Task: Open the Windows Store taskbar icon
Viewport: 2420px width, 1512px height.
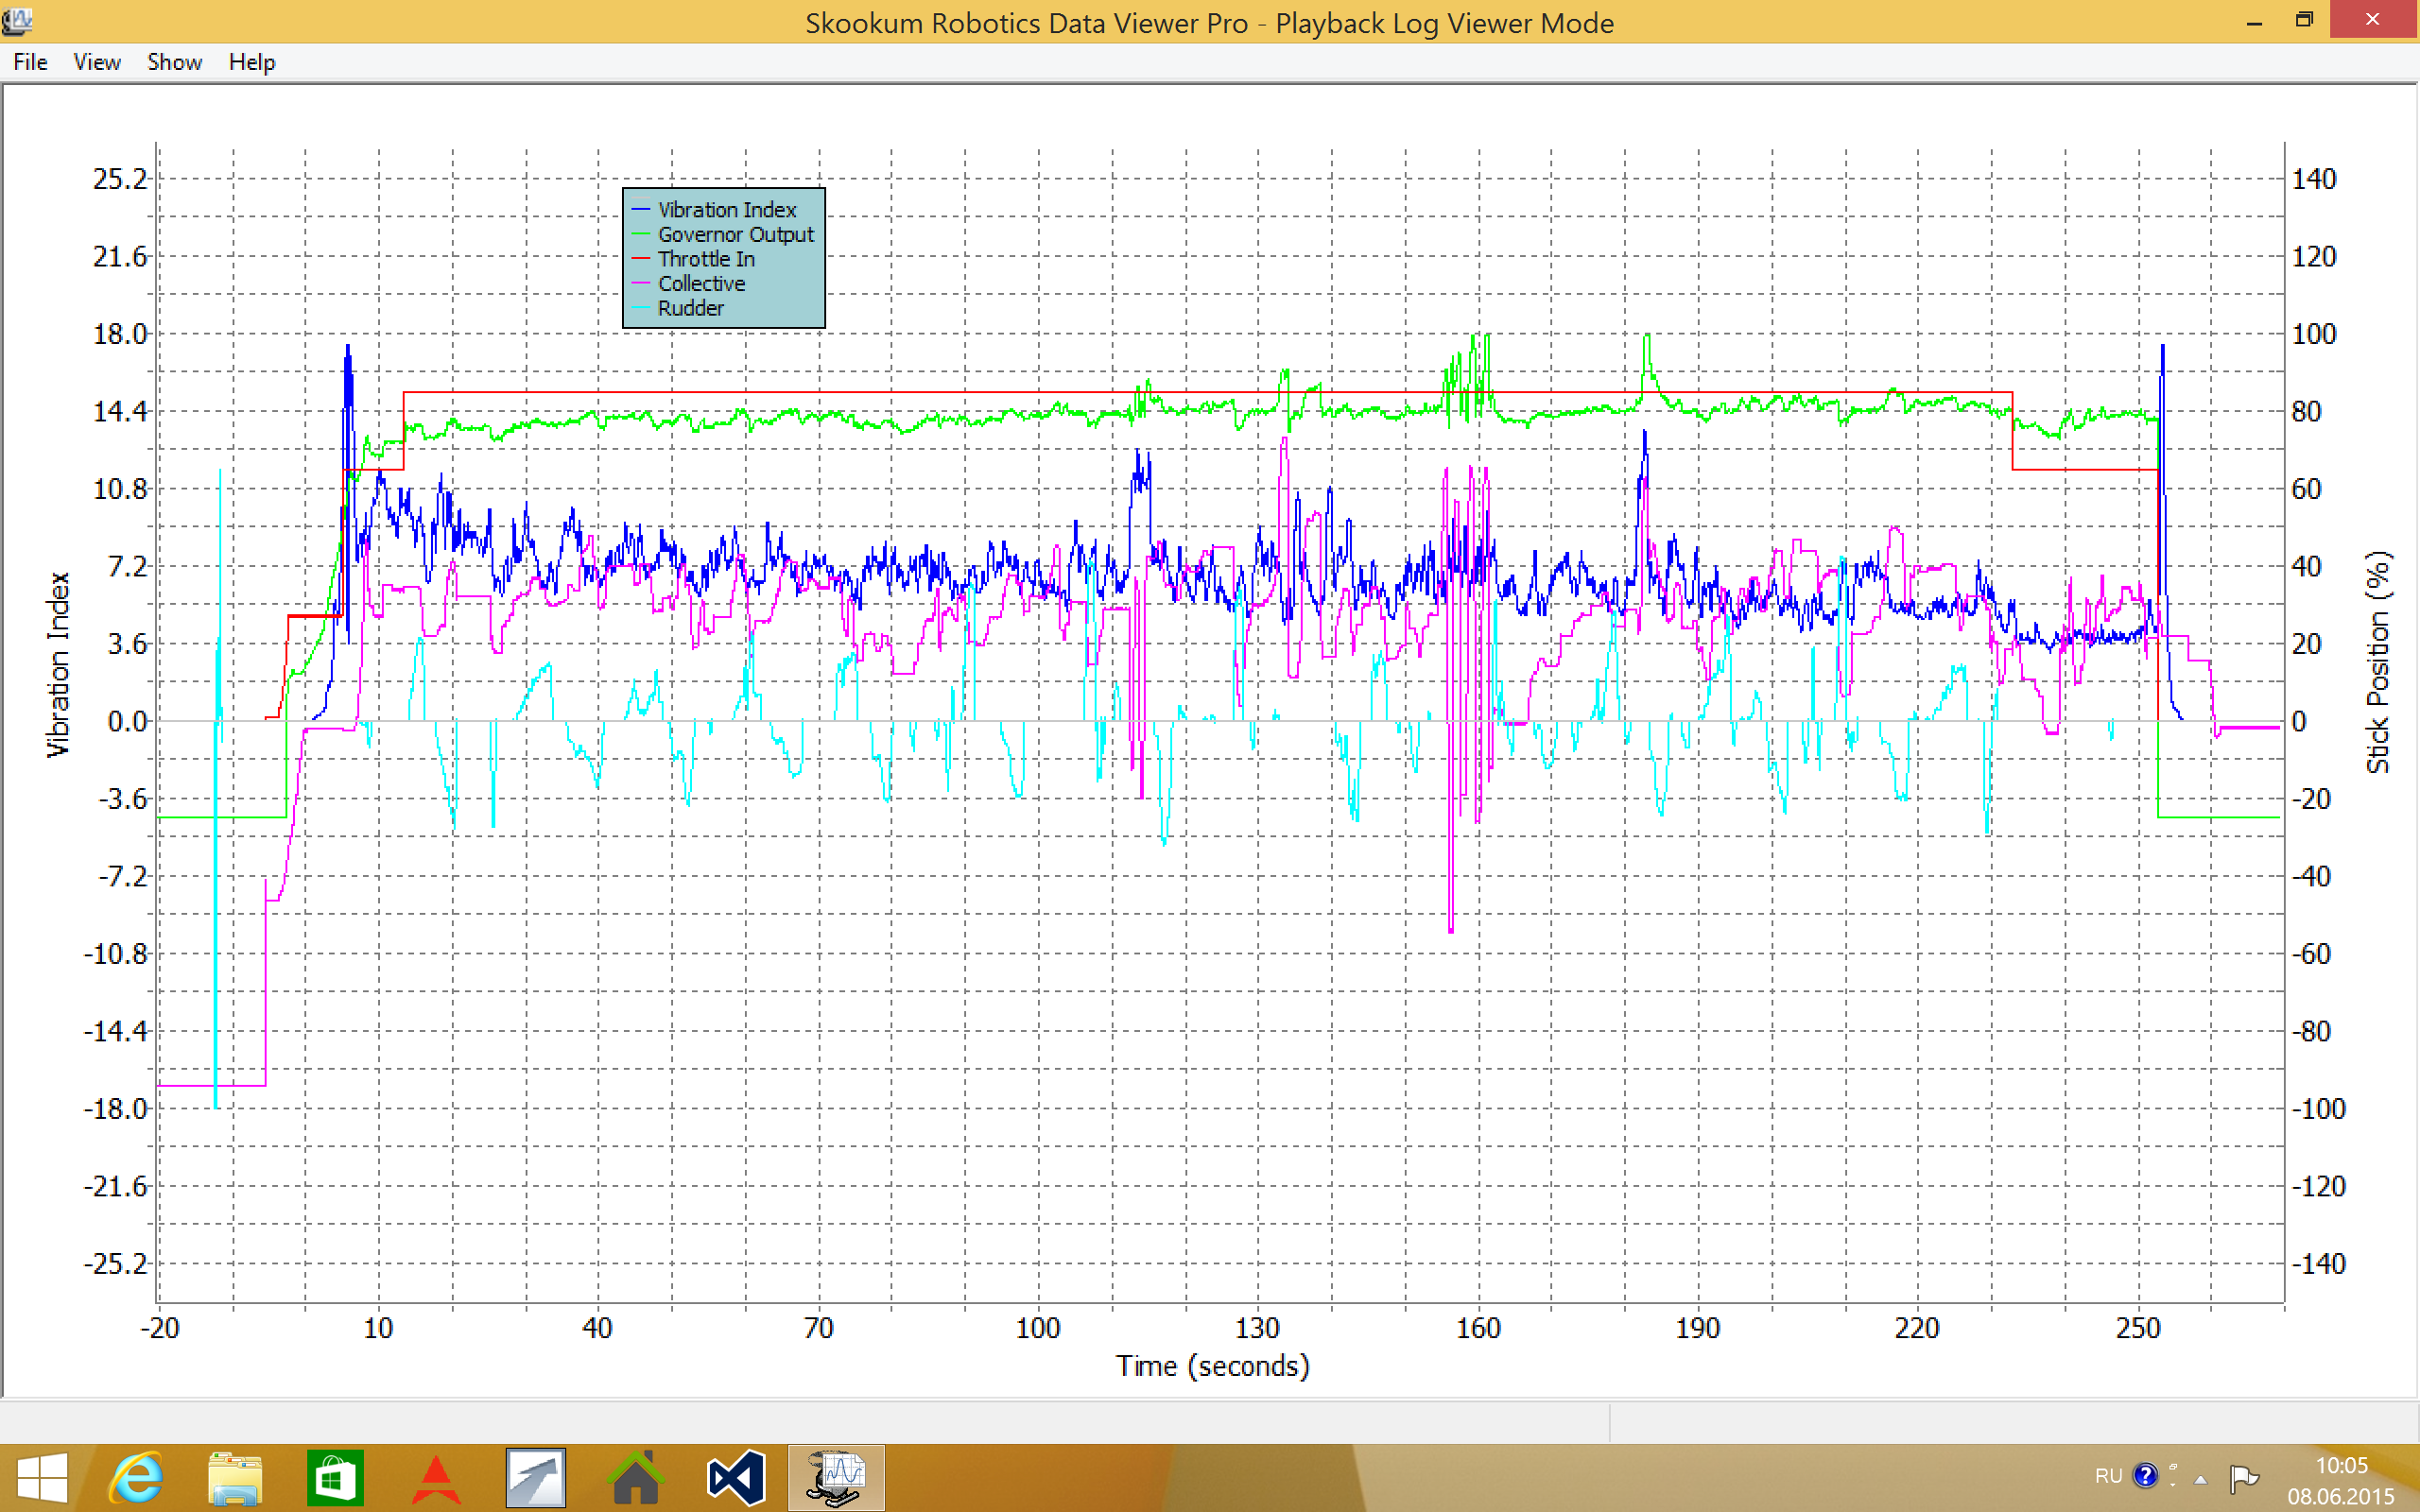Action: point(335,1477)
